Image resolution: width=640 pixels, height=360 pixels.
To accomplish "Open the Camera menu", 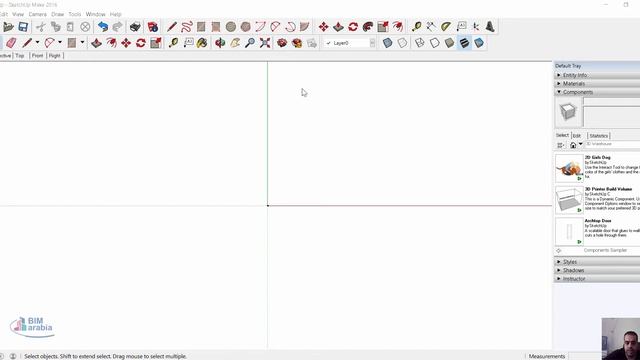I will [x=38, y=14].
